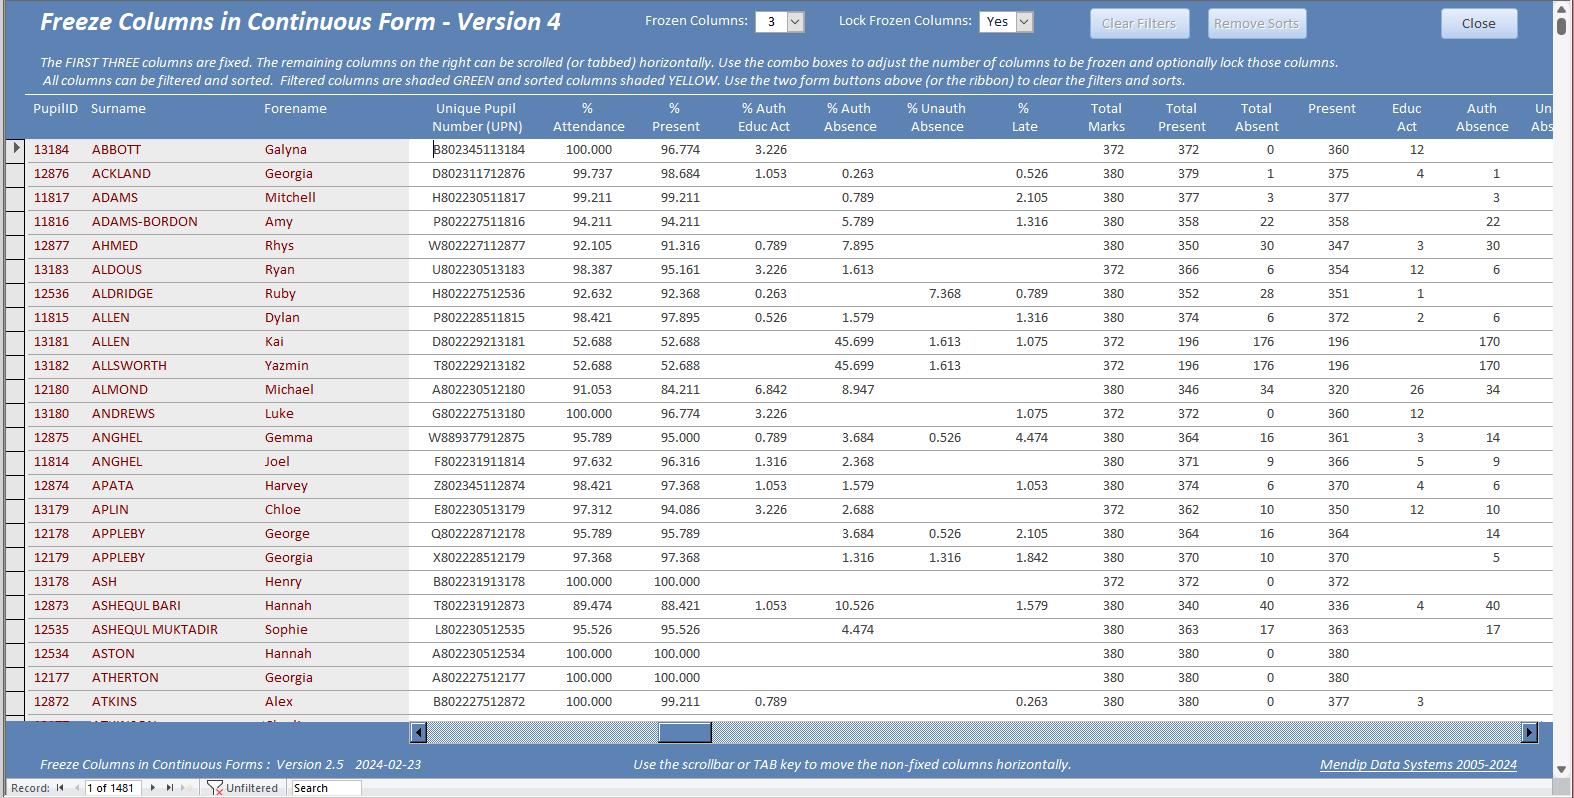
Task: Go to the first record navigation icon
Action: point(60,788)
